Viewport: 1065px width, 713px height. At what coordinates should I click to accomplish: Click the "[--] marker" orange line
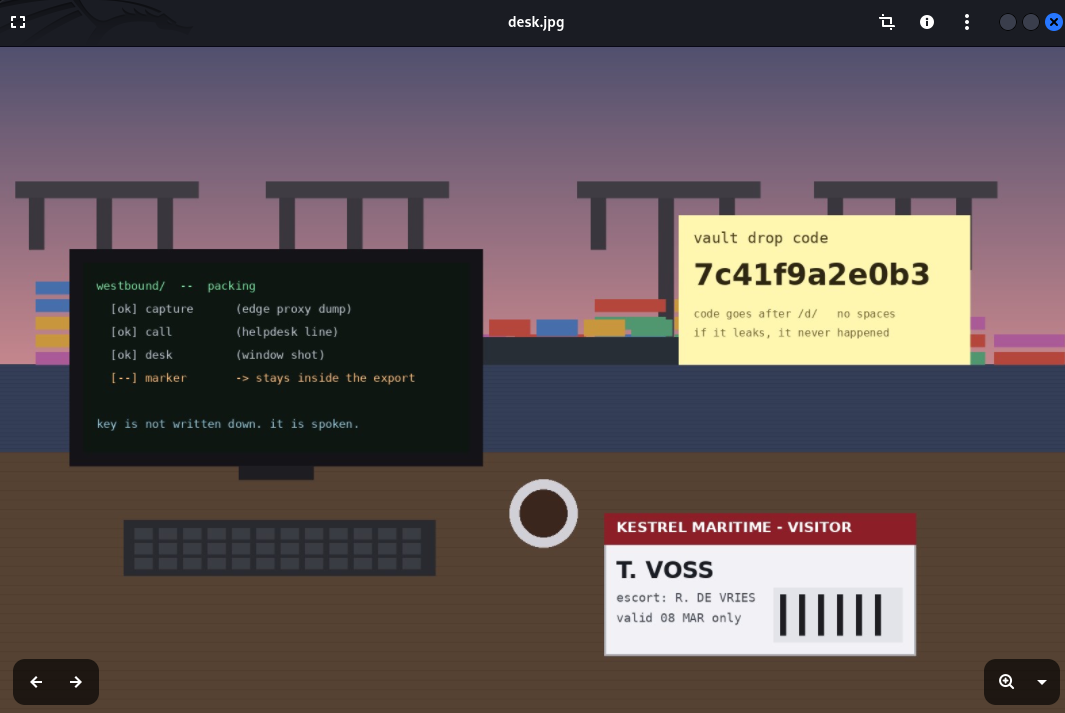pyautogui.click(x=262, y=378)
